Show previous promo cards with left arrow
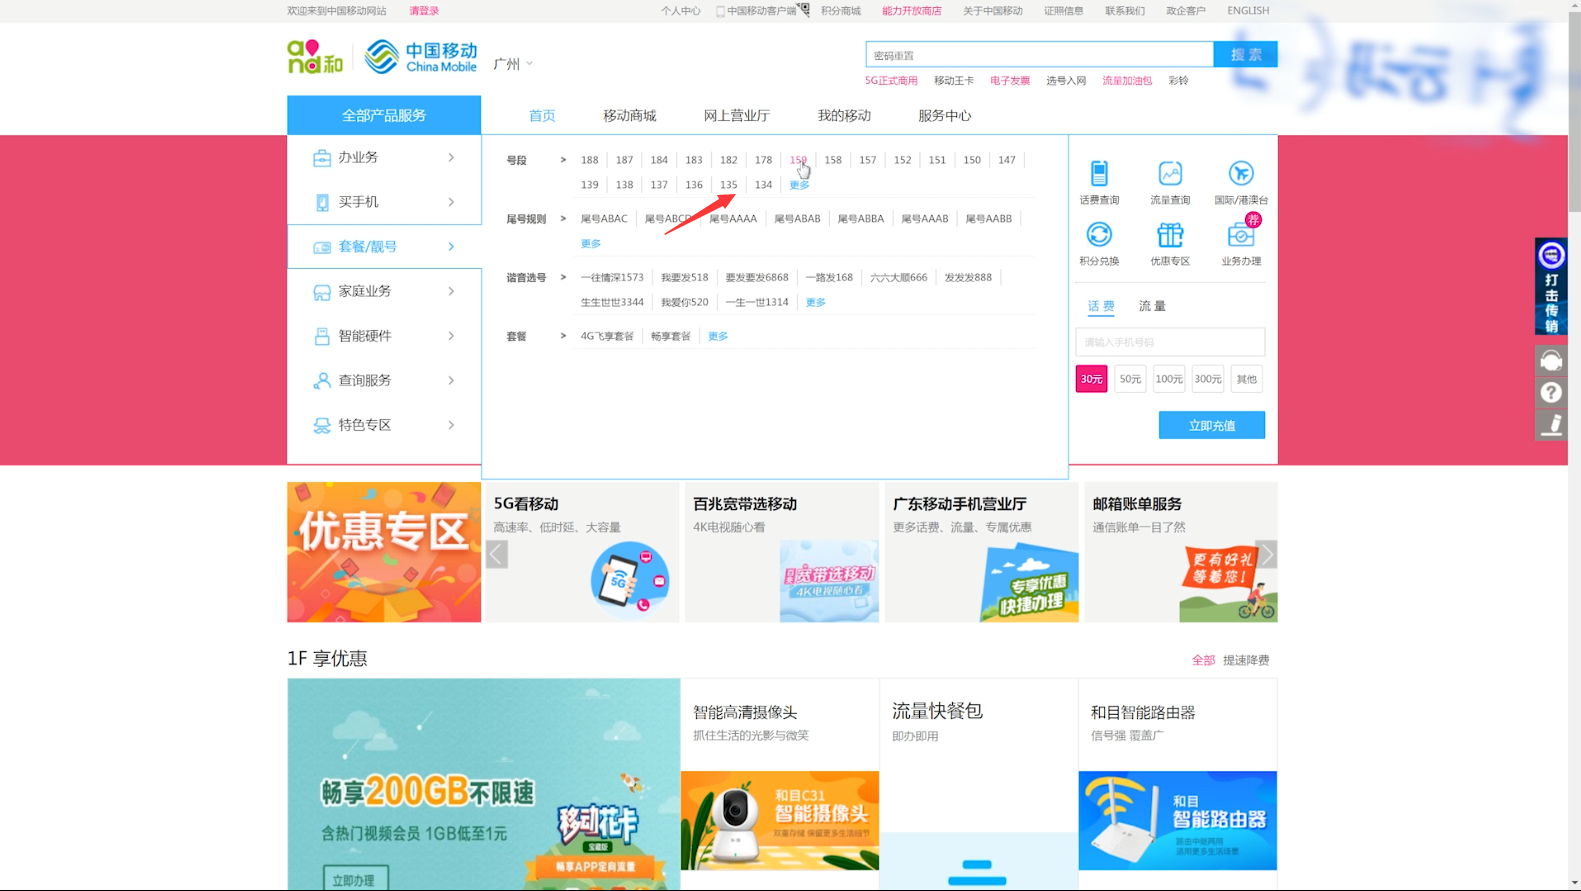This screenshot has width=1581, height=891. coord(497,554)
